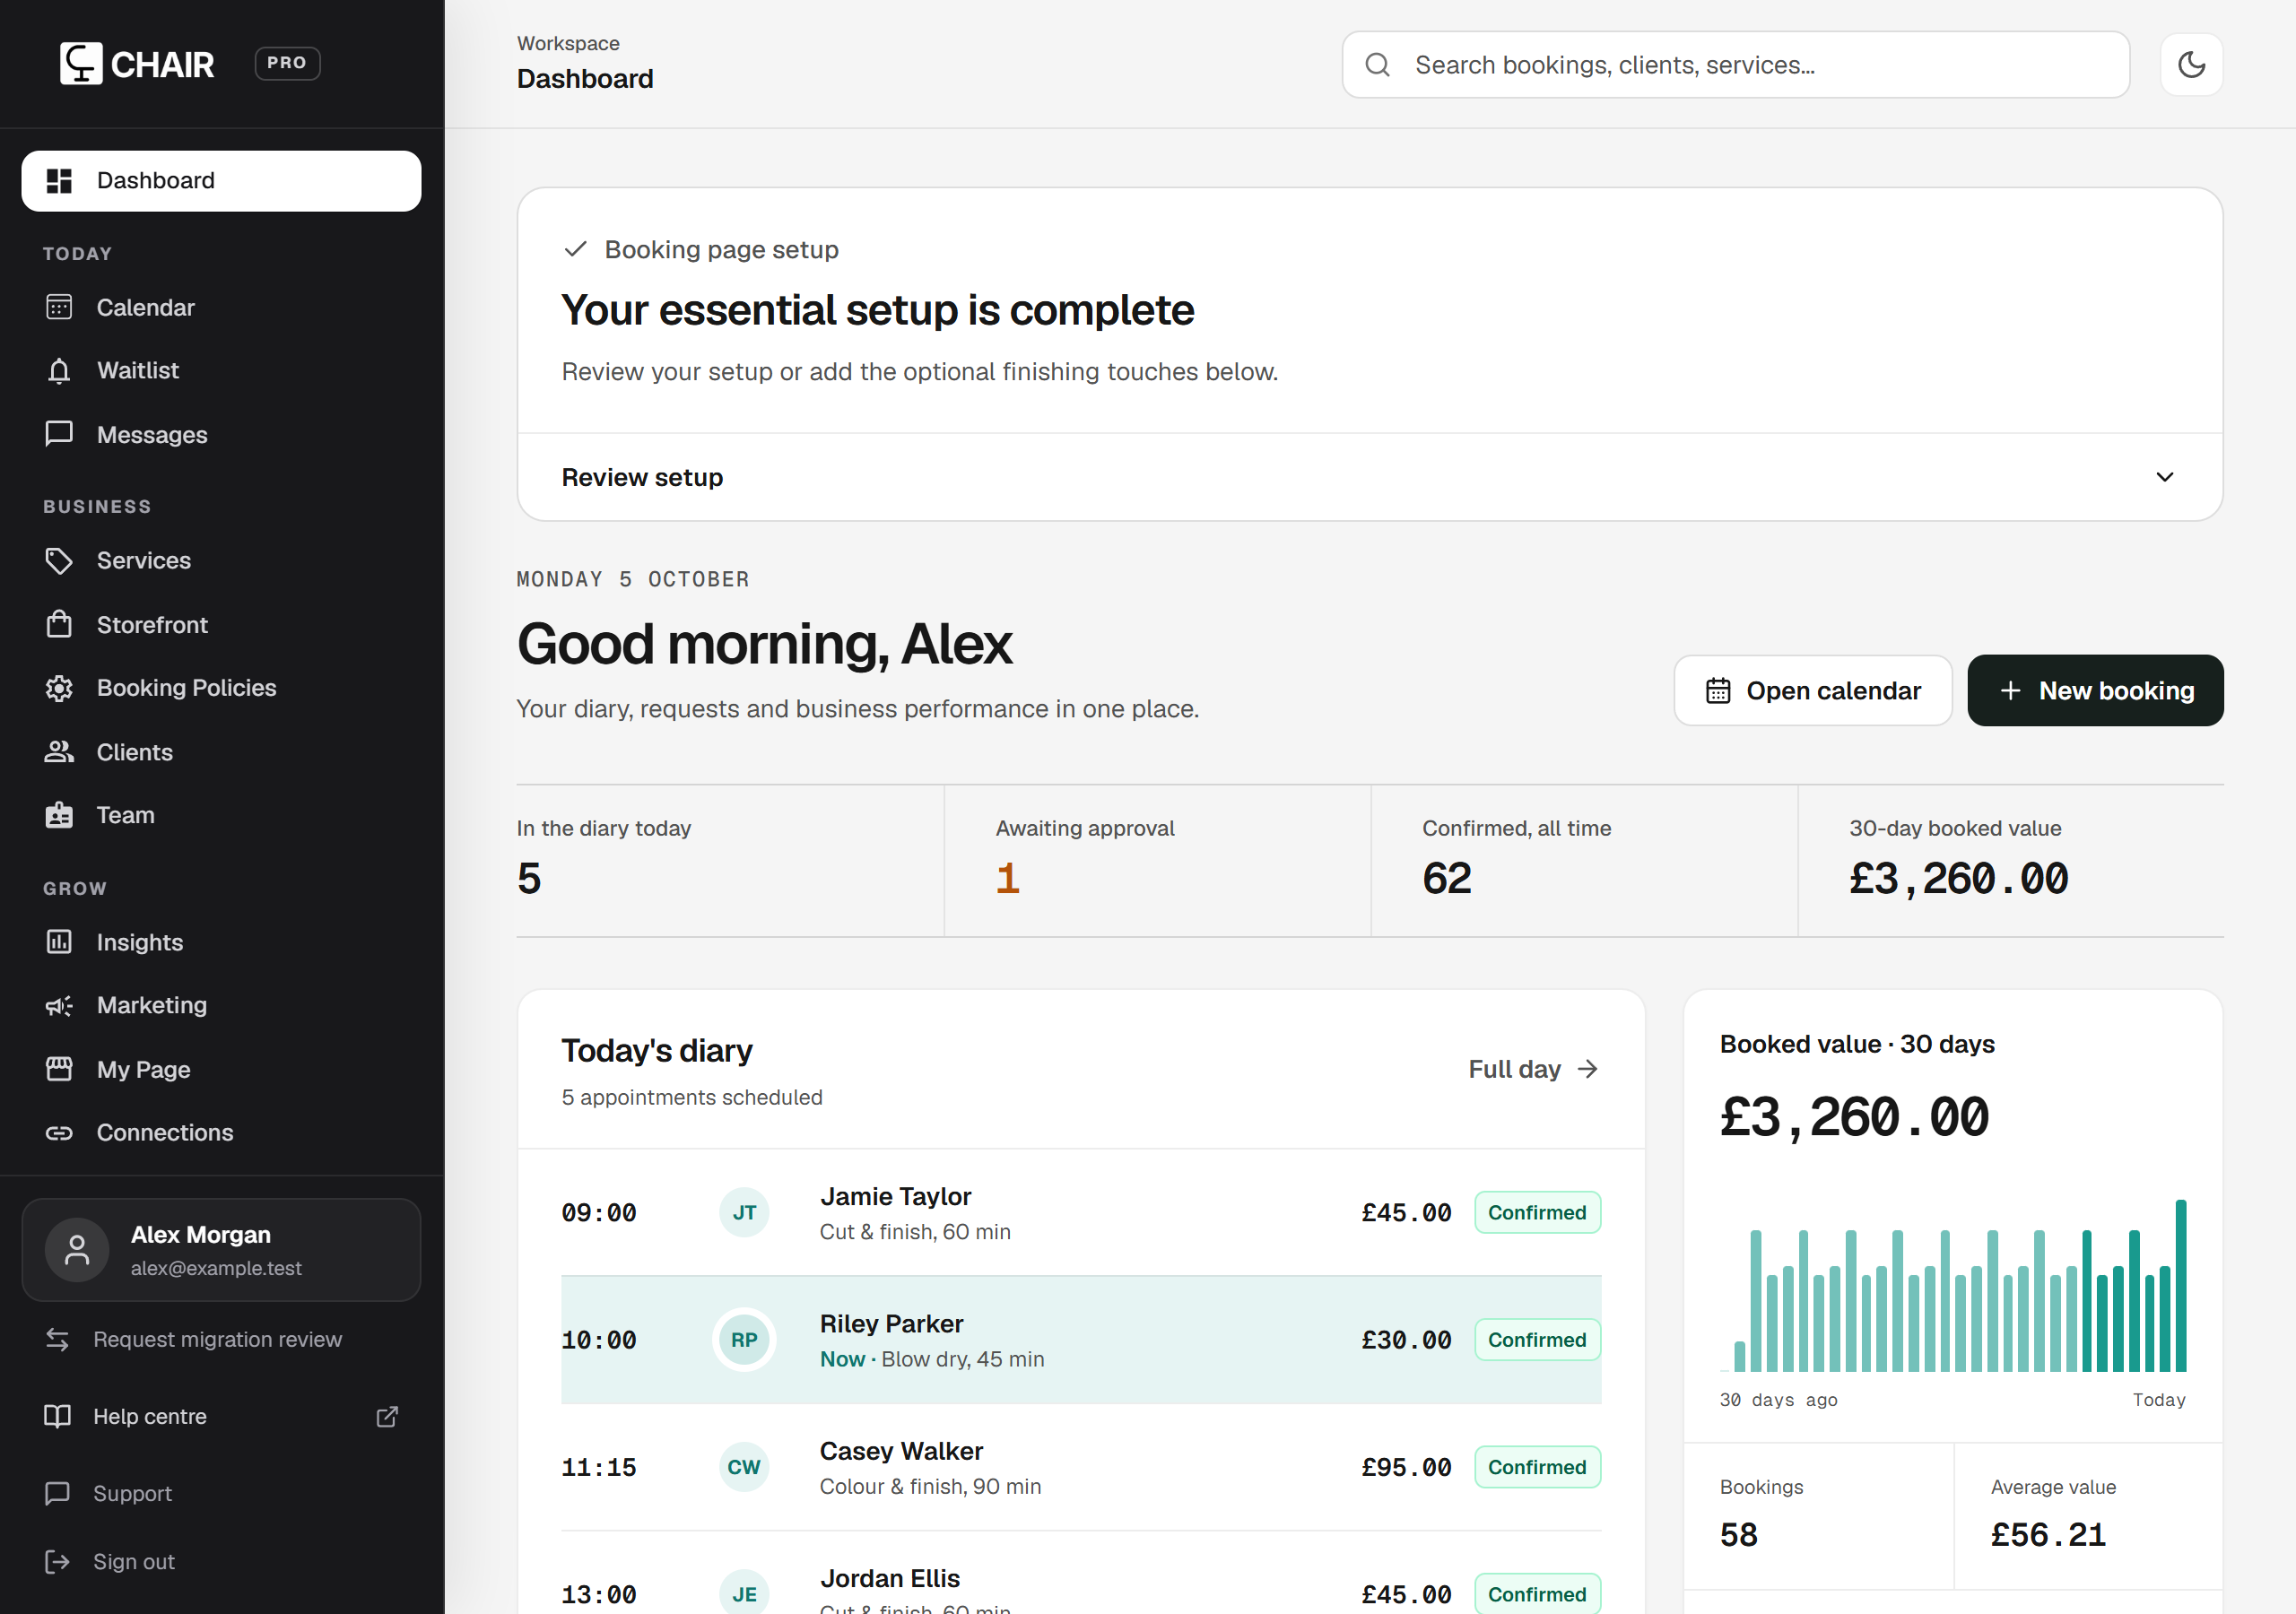Open Full day diary view

pyautogui.click(x=1533, y=1069)
